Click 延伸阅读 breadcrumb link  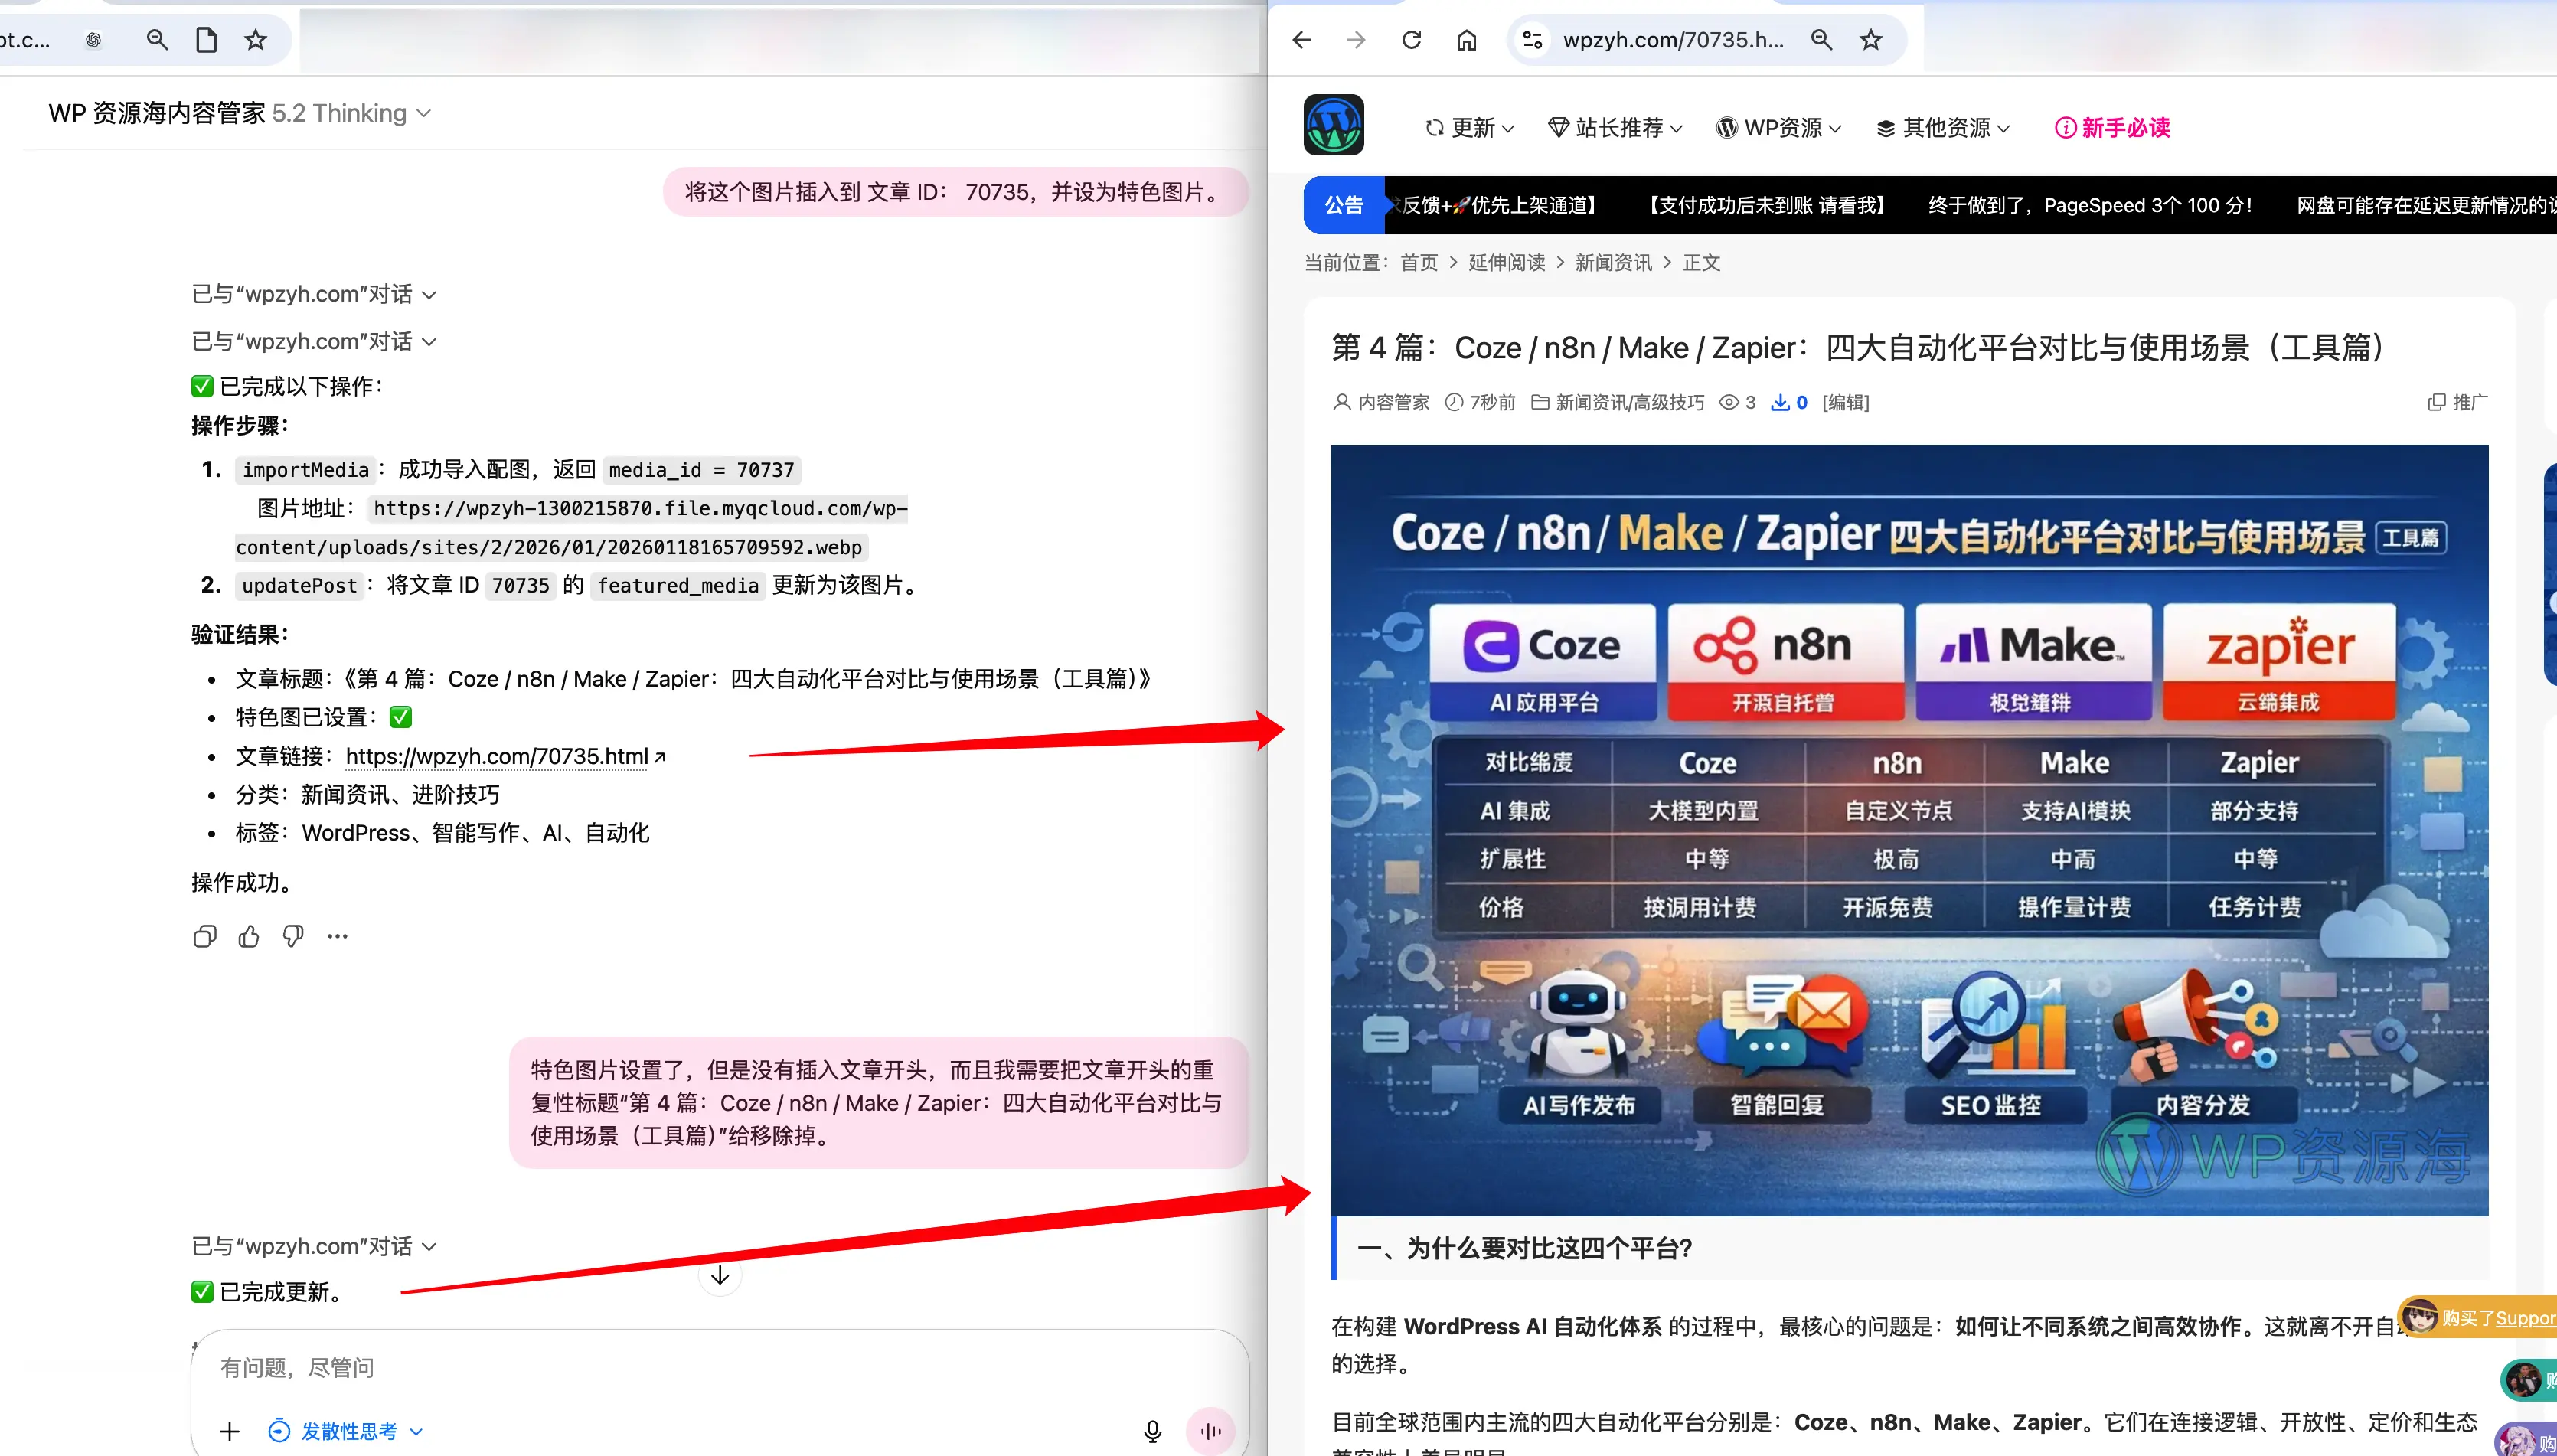pyautogui.click(x=1506, y=263)
